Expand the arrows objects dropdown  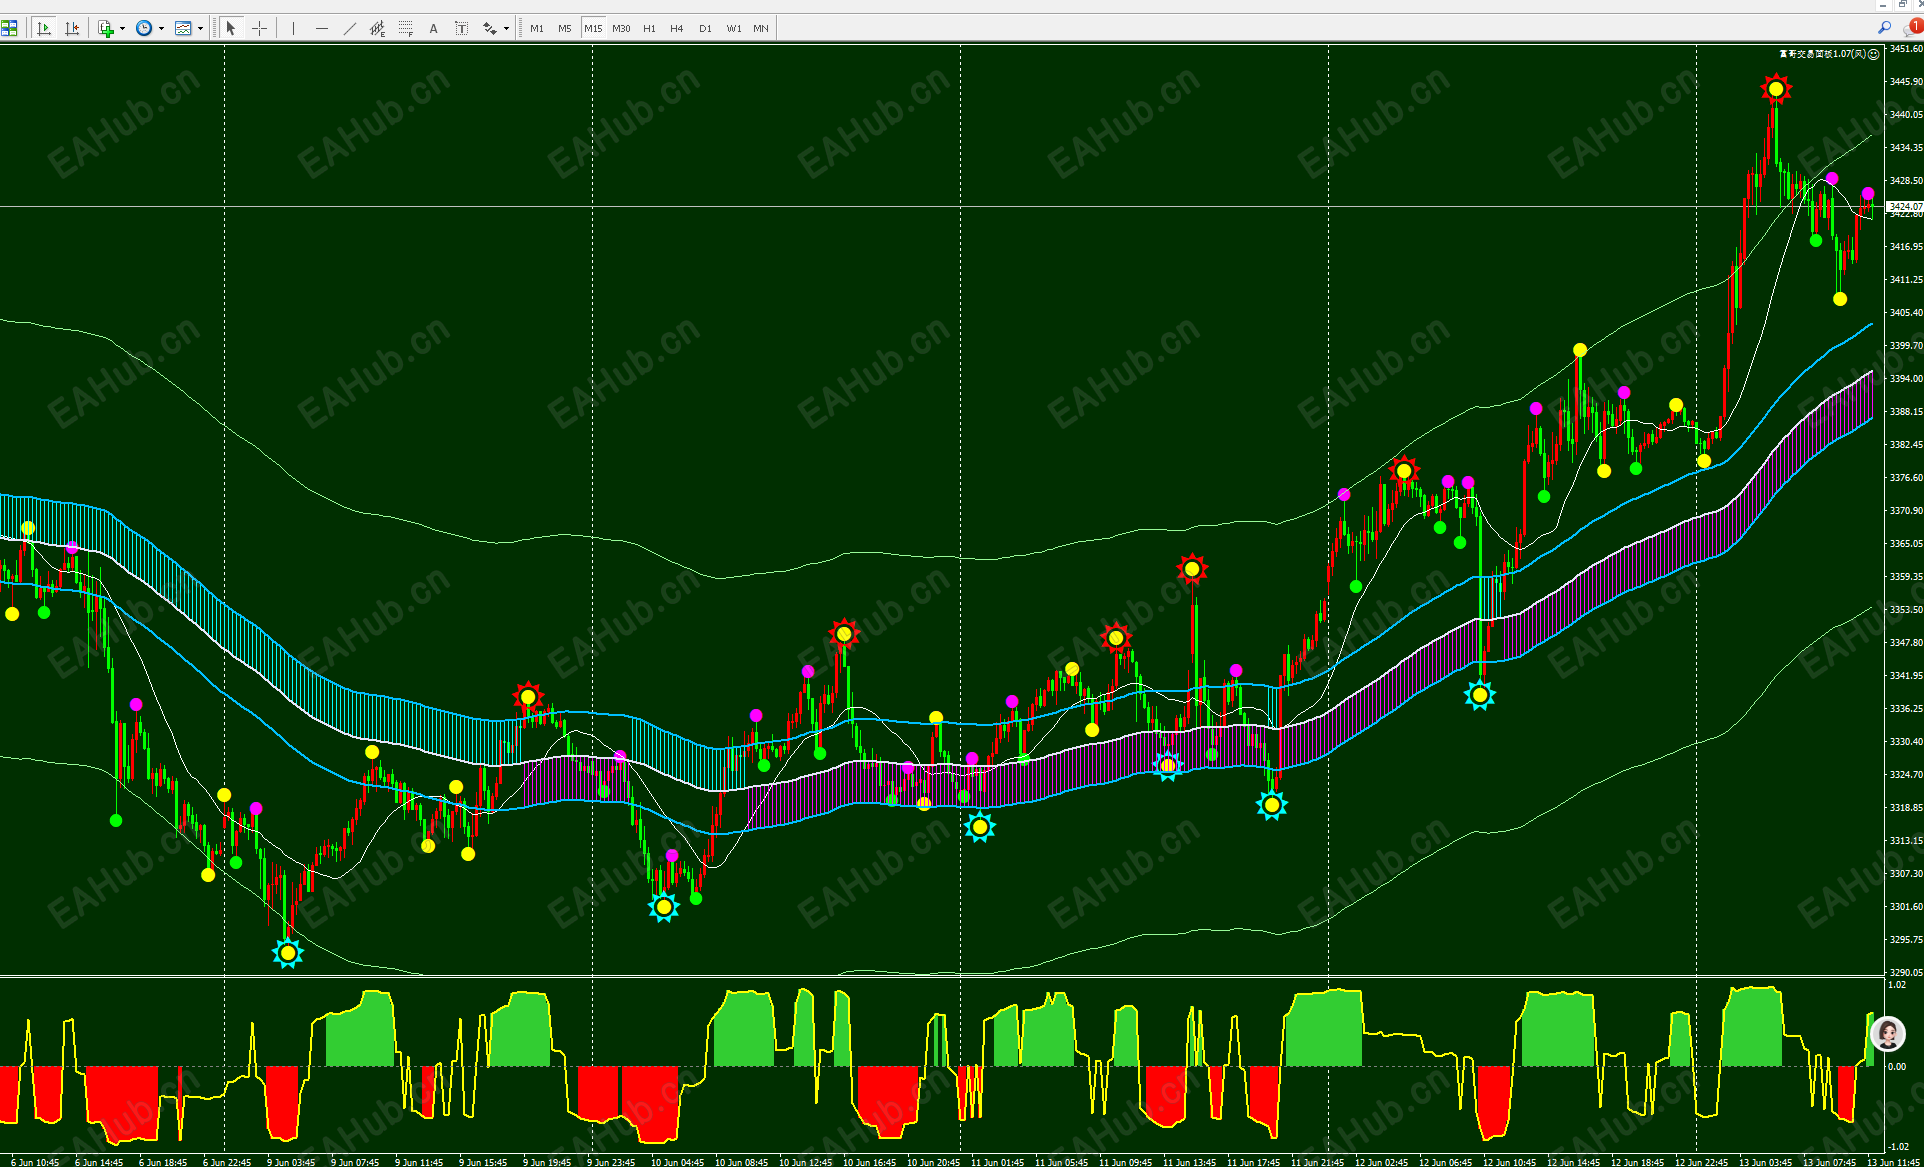[506, 28]
